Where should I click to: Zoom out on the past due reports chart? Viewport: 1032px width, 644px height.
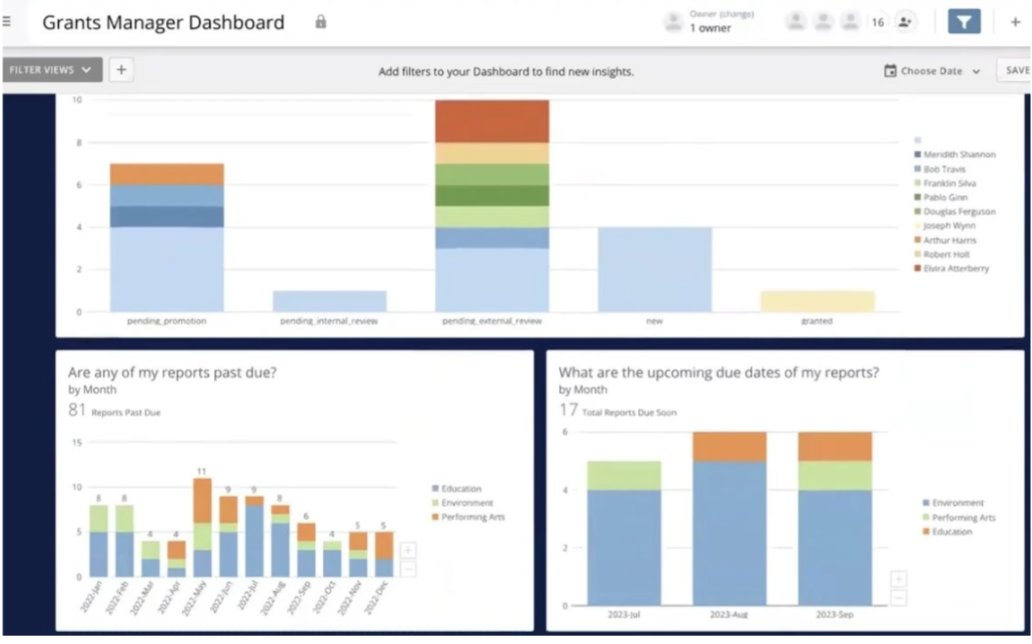click(408, 568)
